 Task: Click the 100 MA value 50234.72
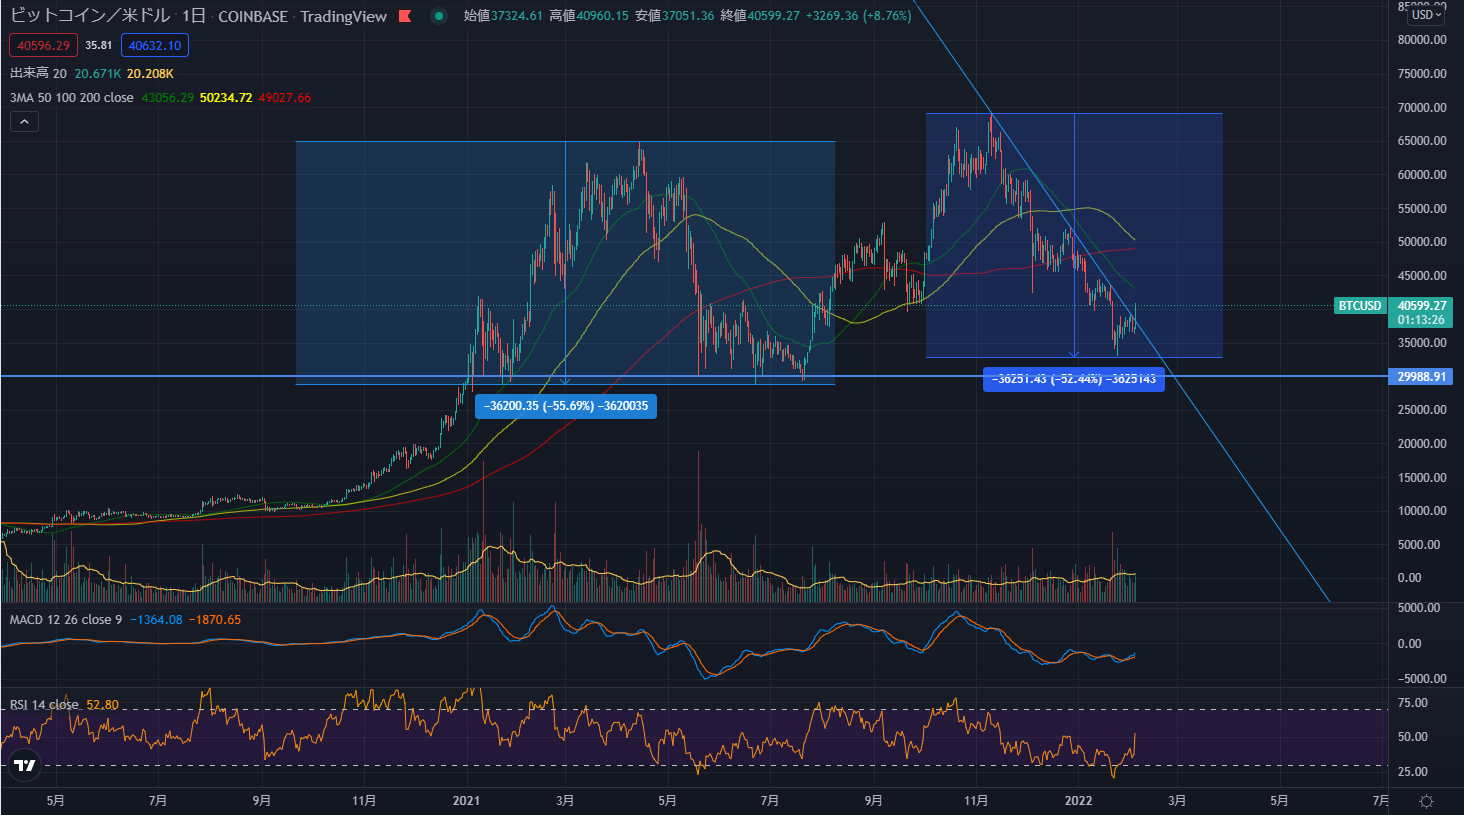[x=226, y=97]
